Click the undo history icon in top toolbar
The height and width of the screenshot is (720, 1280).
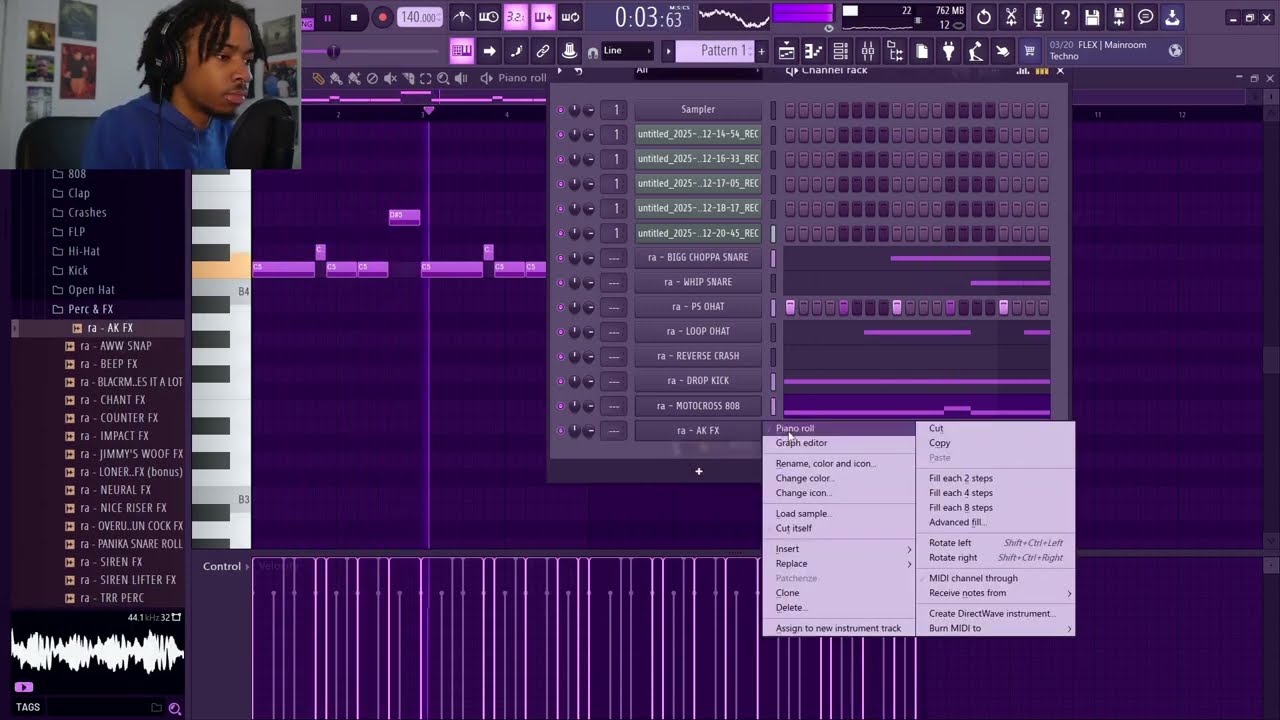tap(984, 17)
